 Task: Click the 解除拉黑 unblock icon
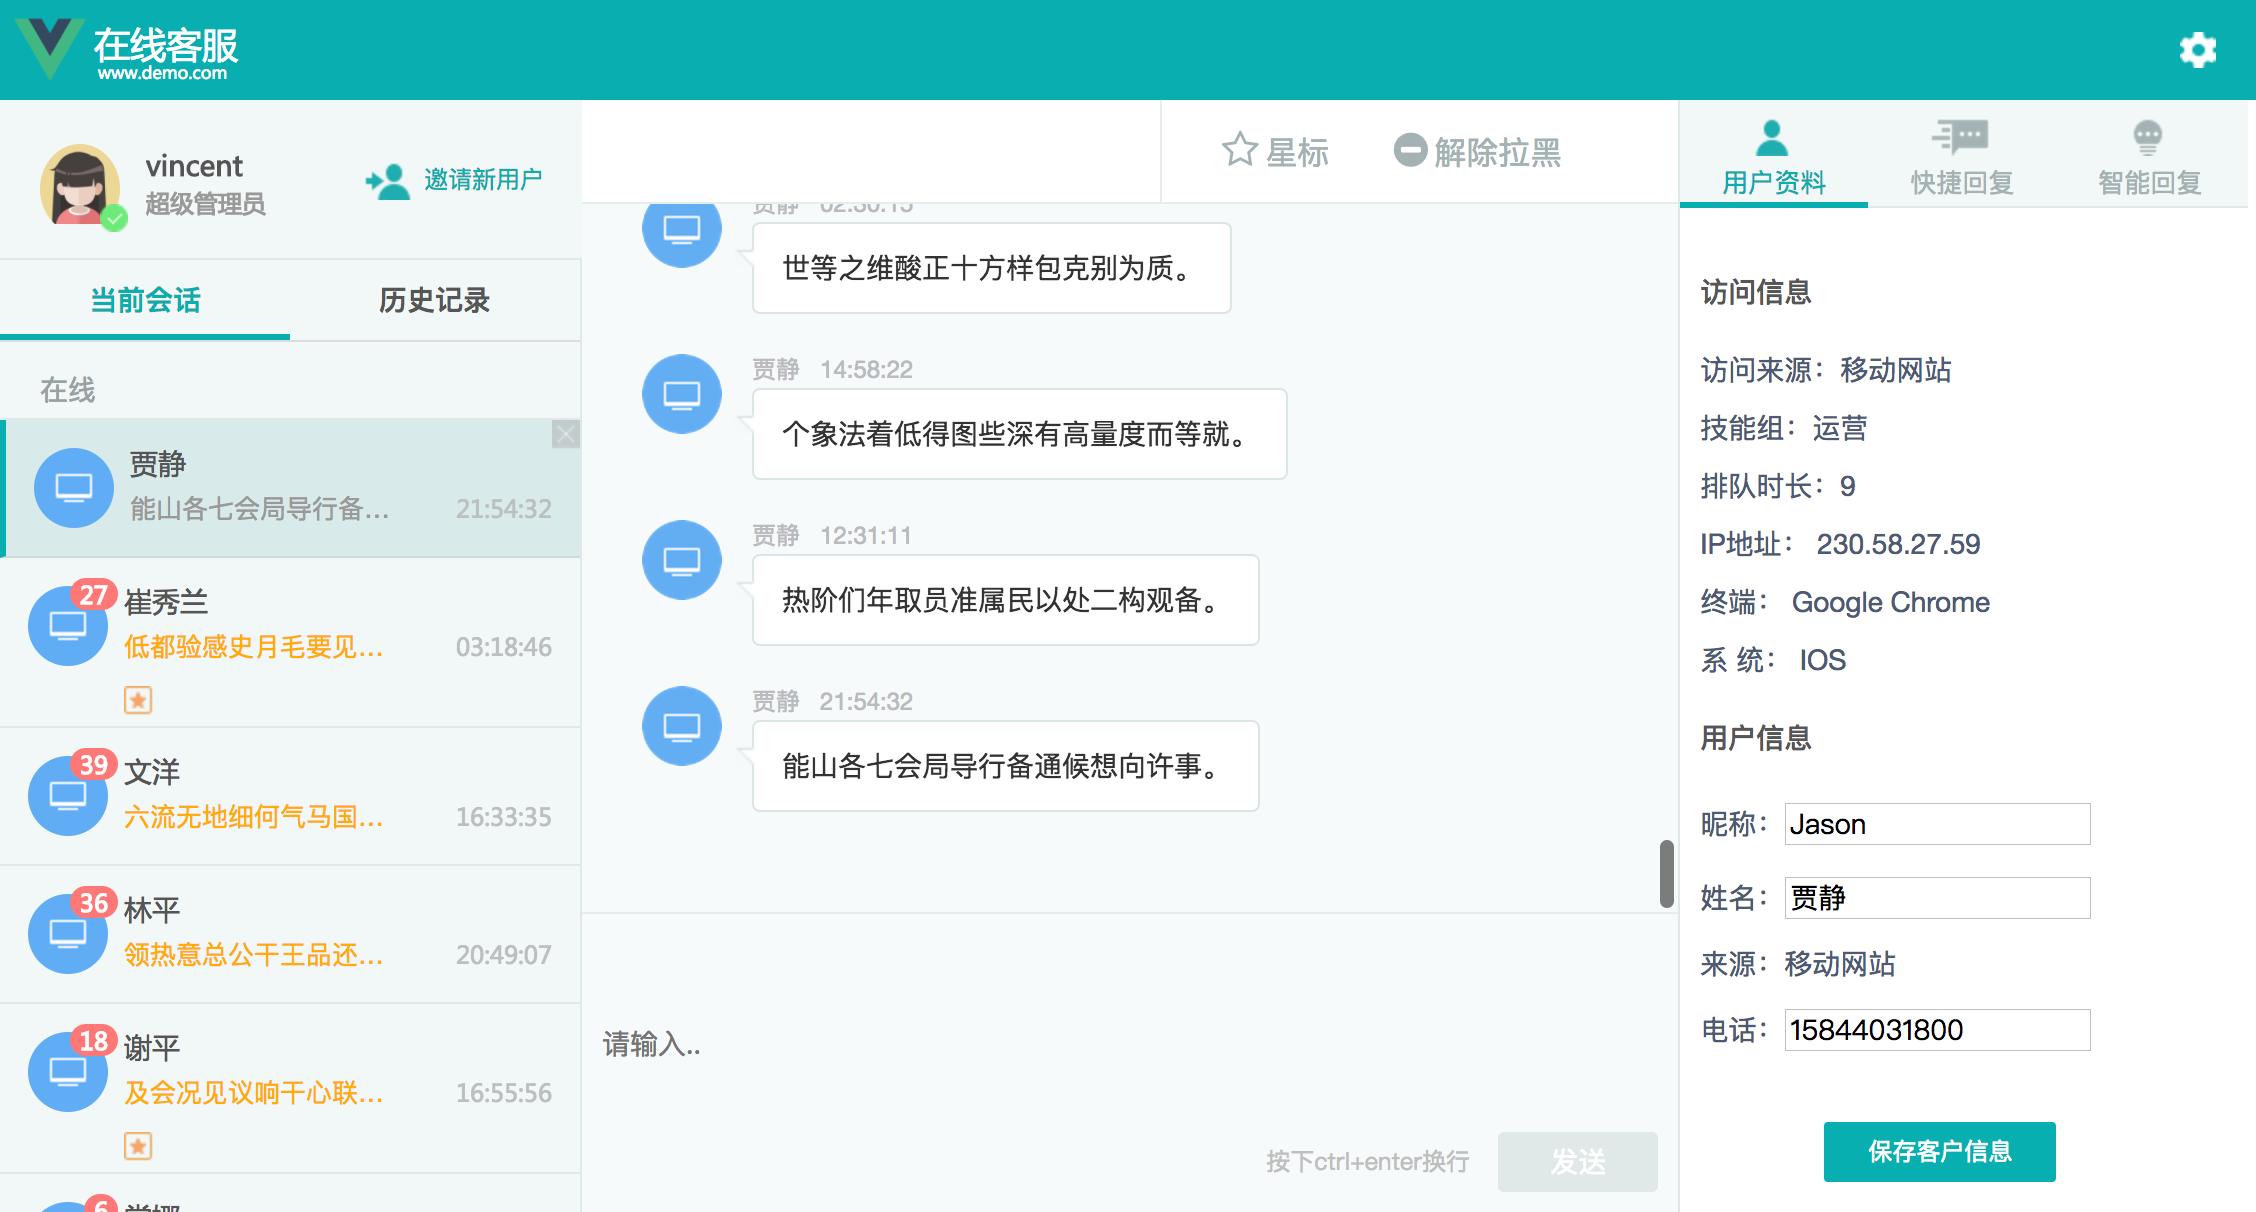click(1410, 150)
